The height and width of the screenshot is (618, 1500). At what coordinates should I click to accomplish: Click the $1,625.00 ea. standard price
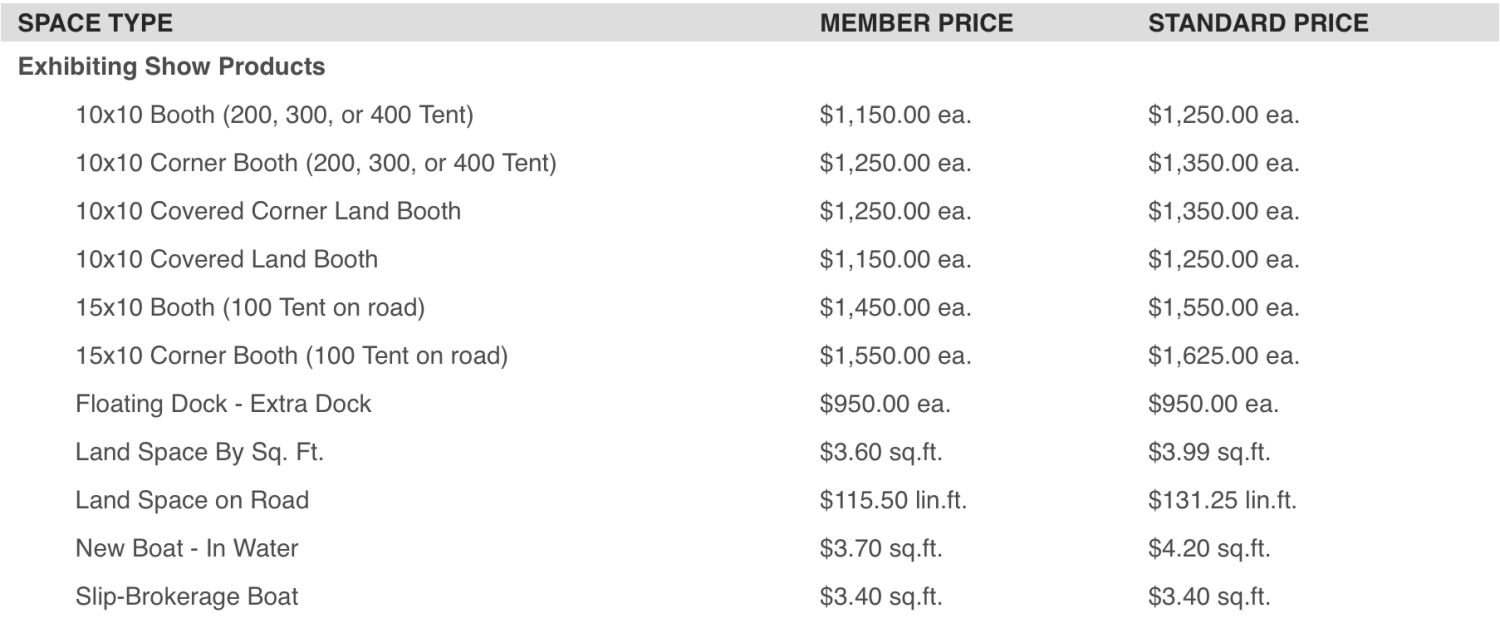click(x=1224, y=356)
